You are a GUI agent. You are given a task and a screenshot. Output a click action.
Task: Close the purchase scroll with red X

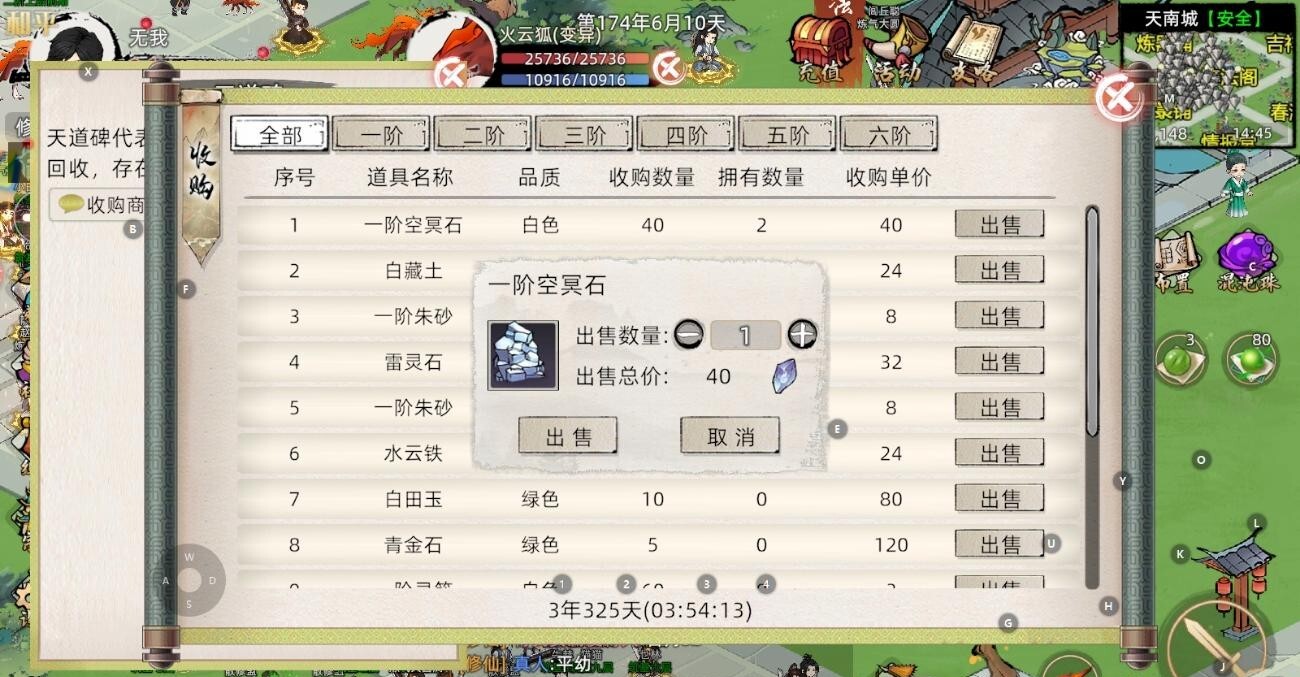[1118, 98]
